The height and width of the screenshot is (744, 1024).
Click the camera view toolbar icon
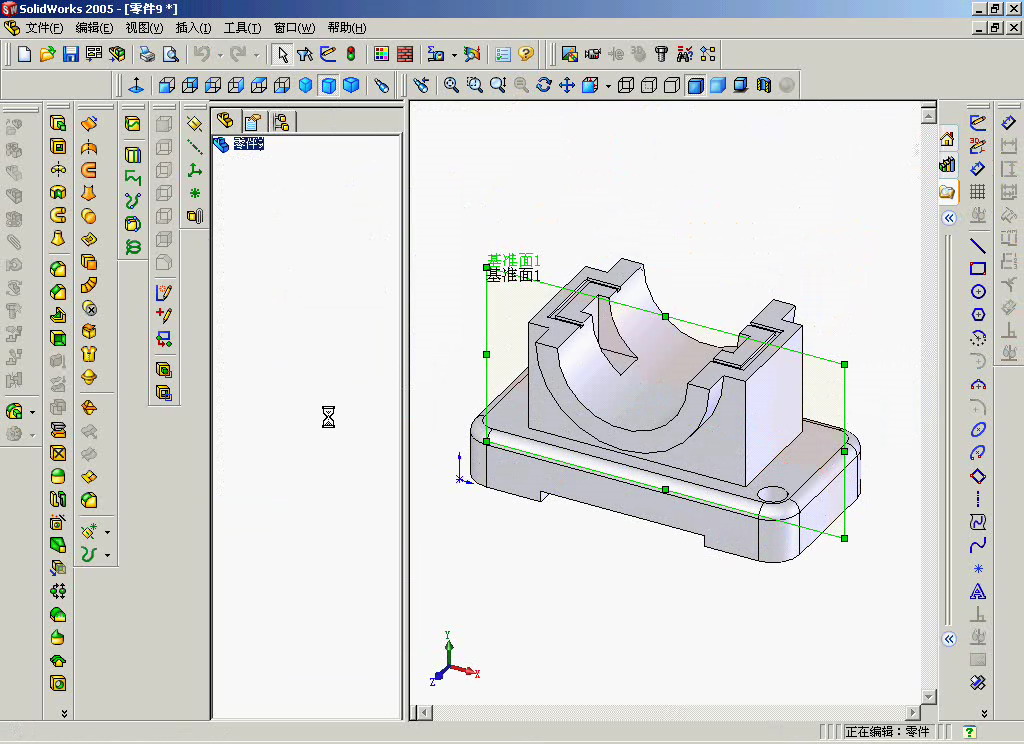coord(593,54)
